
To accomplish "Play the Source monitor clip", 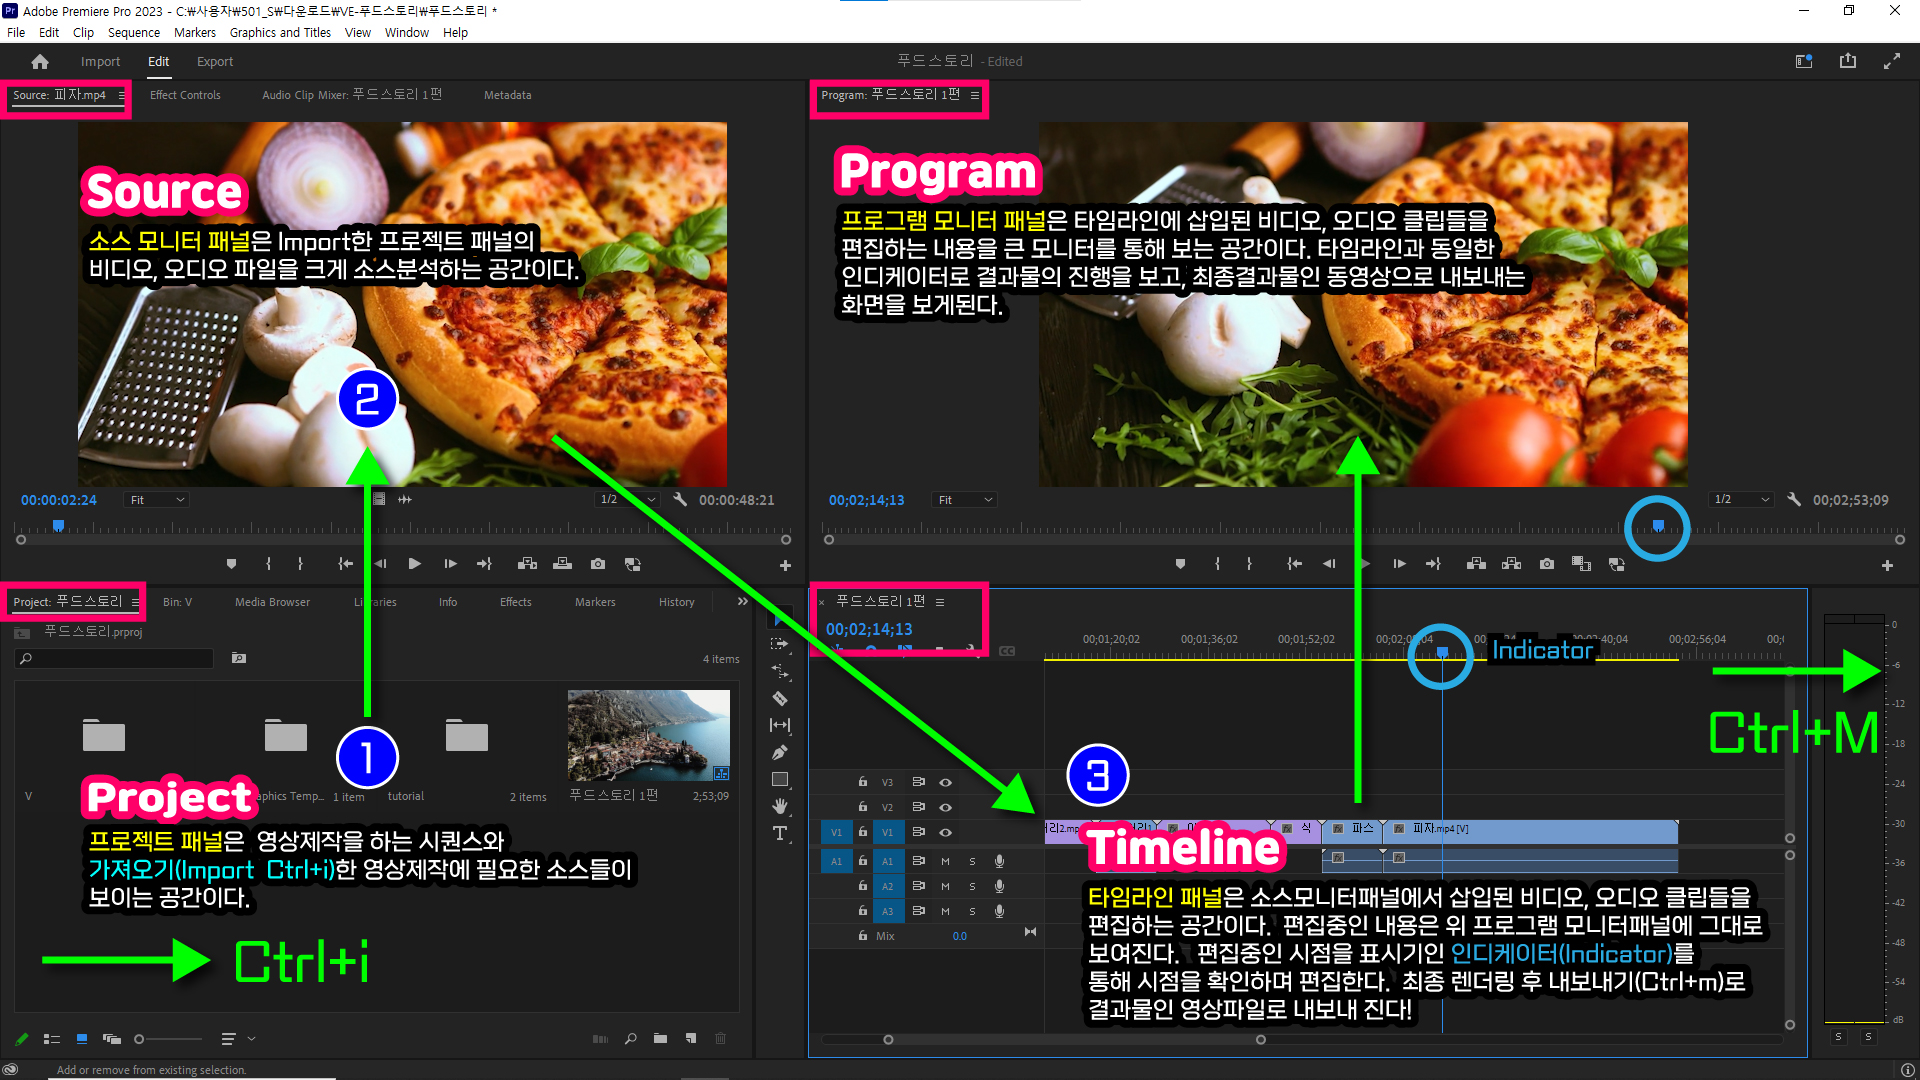I will pyautogui.click(x=414, y=564).
